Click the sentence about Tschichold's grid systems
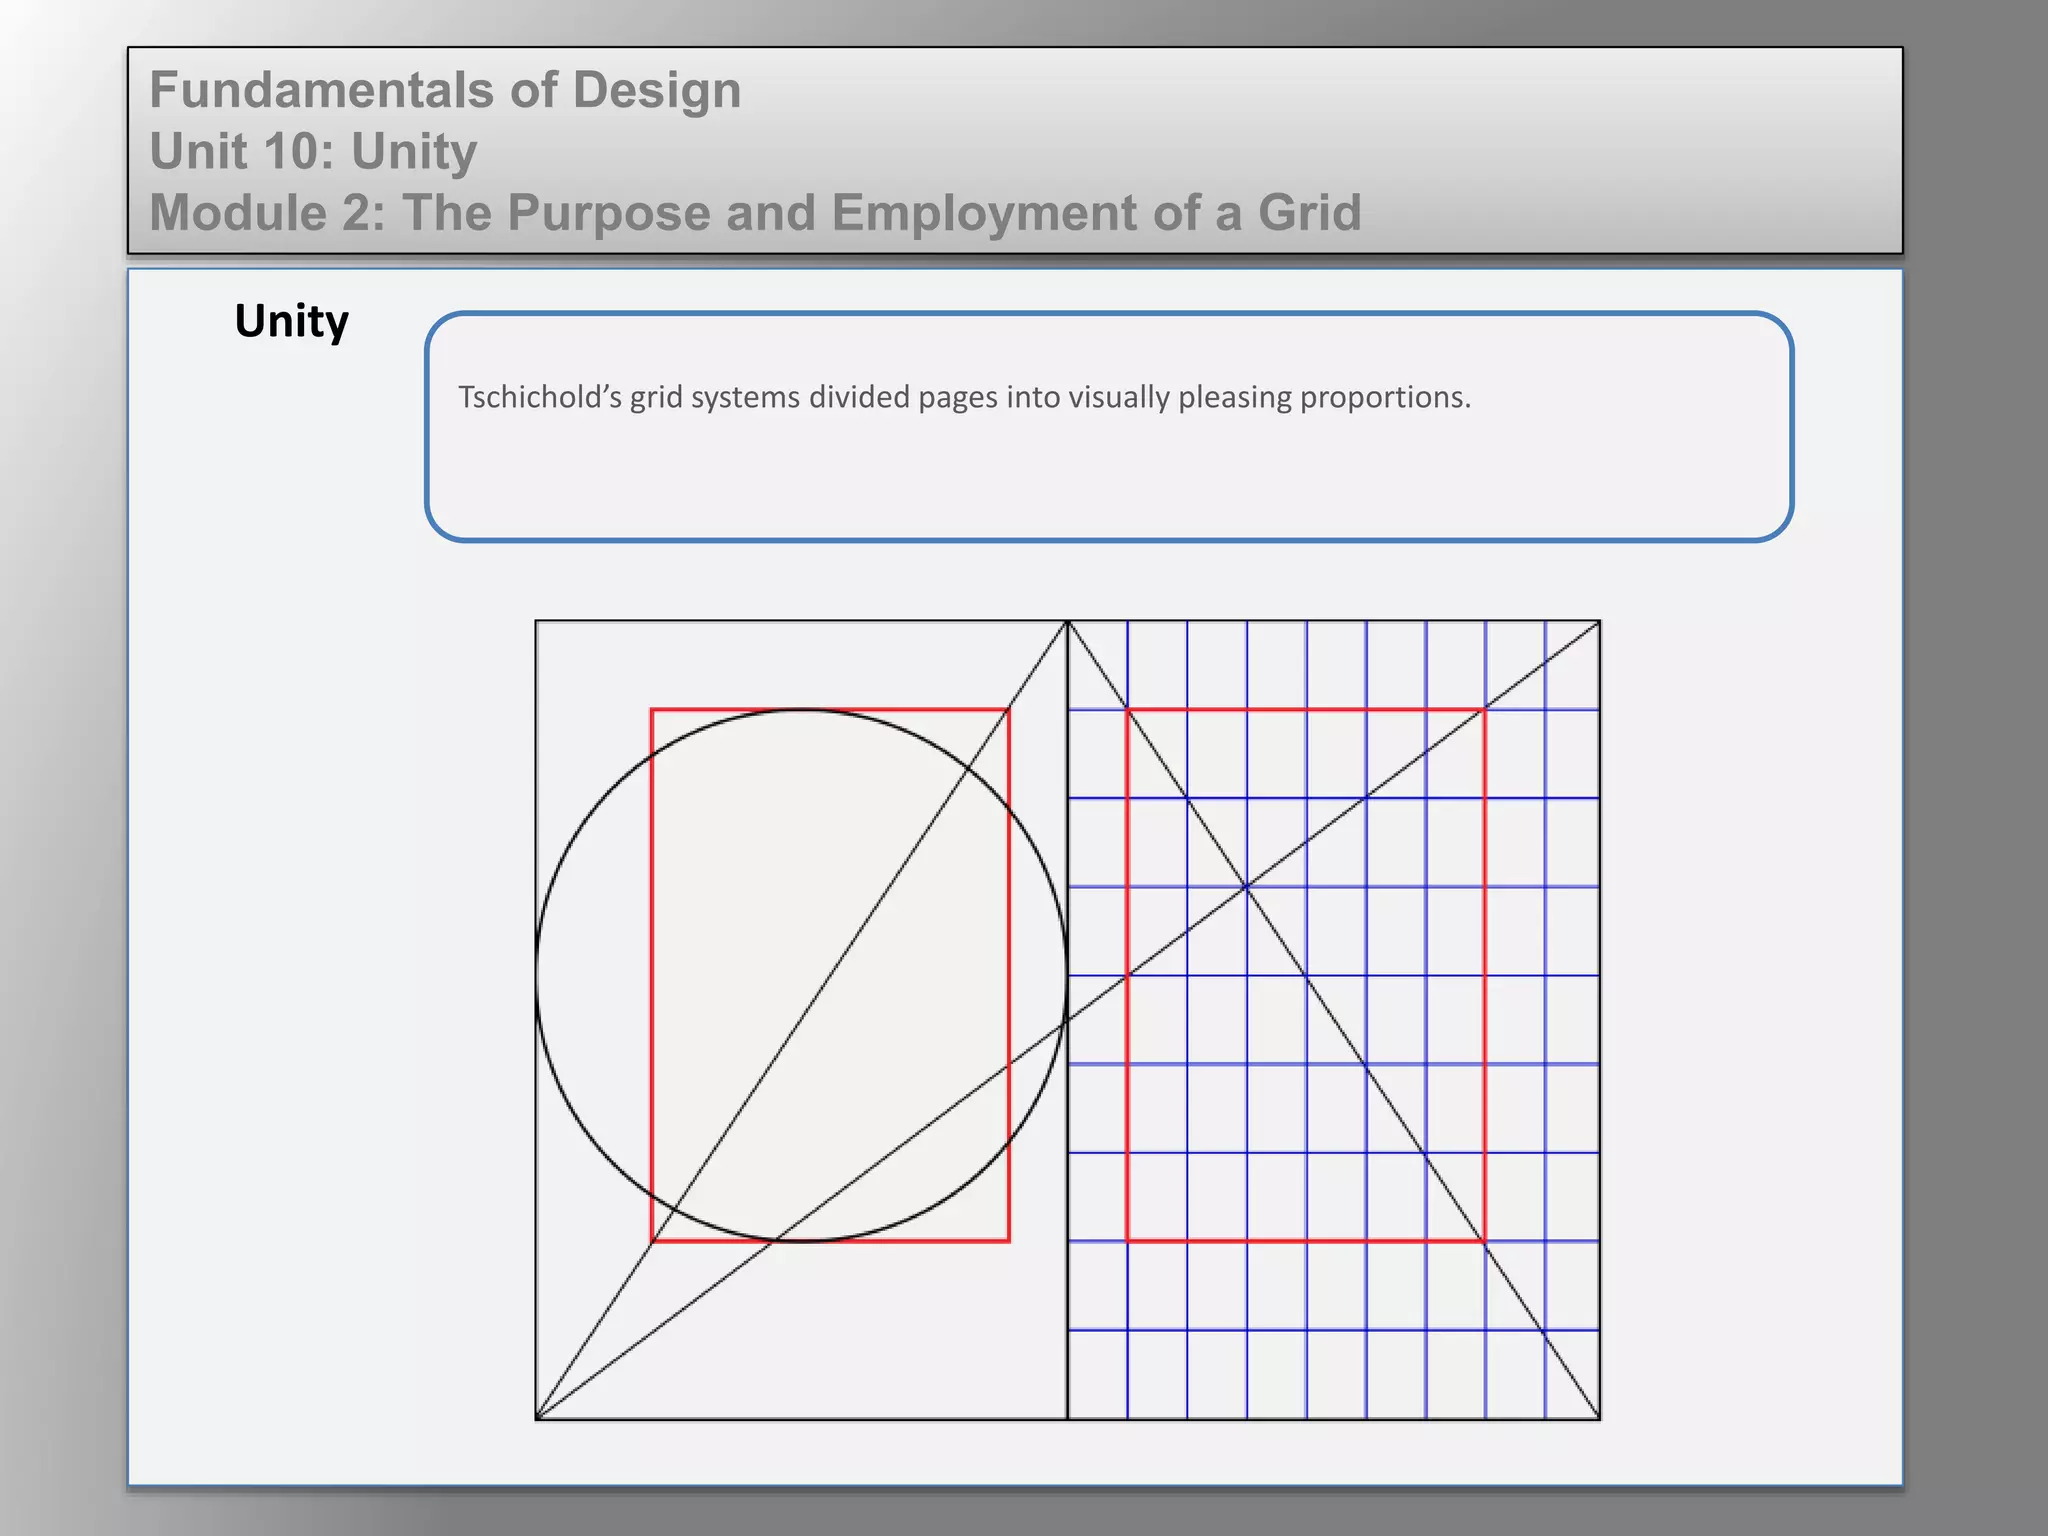Image resolution: width=2048 pixels, height=1536 pixels. [x=964, y=397]
